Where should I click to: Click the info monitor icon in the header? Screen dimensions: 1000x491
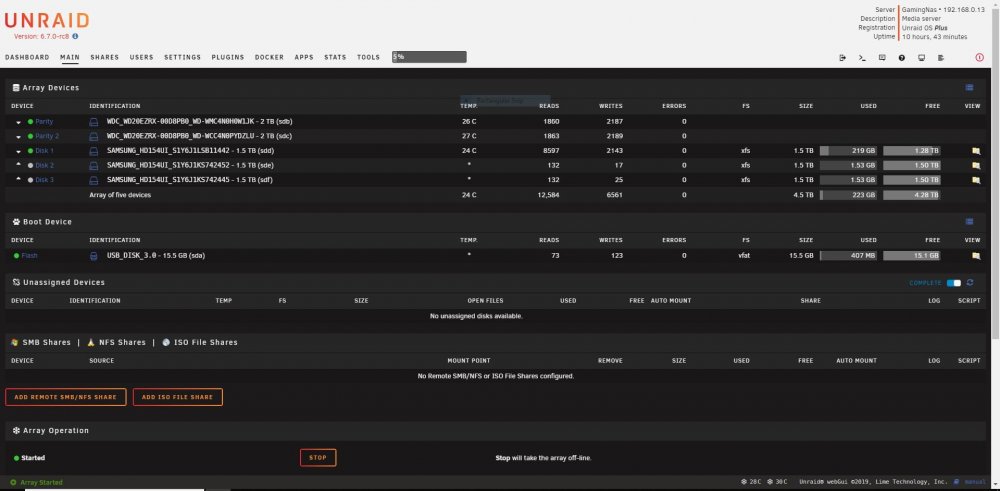coord(922,57)
